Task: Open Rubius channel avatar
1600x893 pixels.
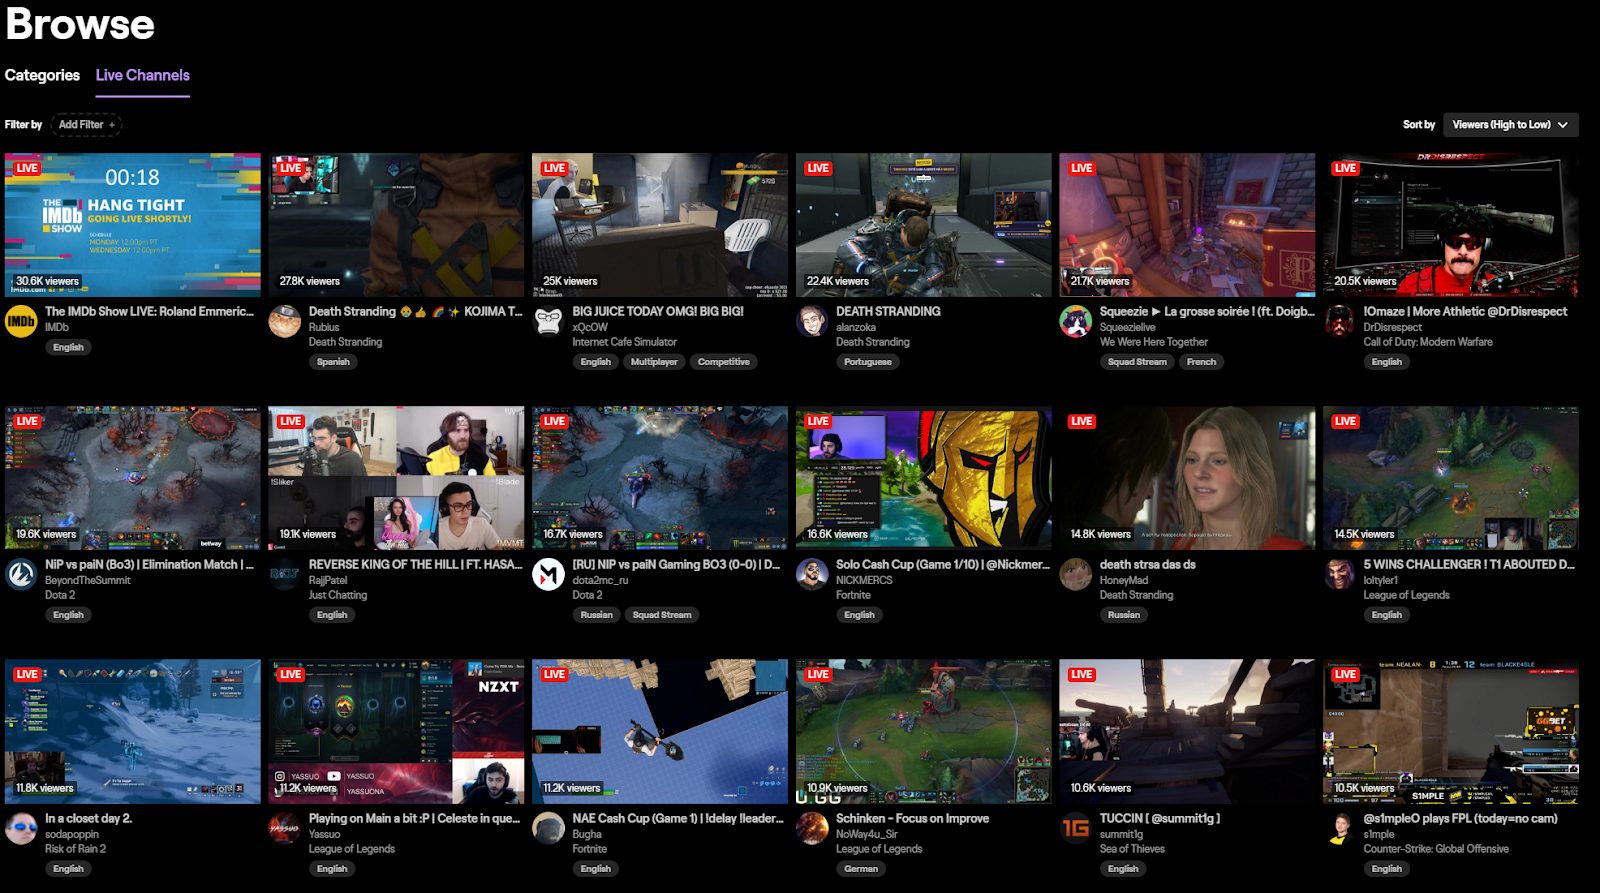Action: [x=285, y=322]
